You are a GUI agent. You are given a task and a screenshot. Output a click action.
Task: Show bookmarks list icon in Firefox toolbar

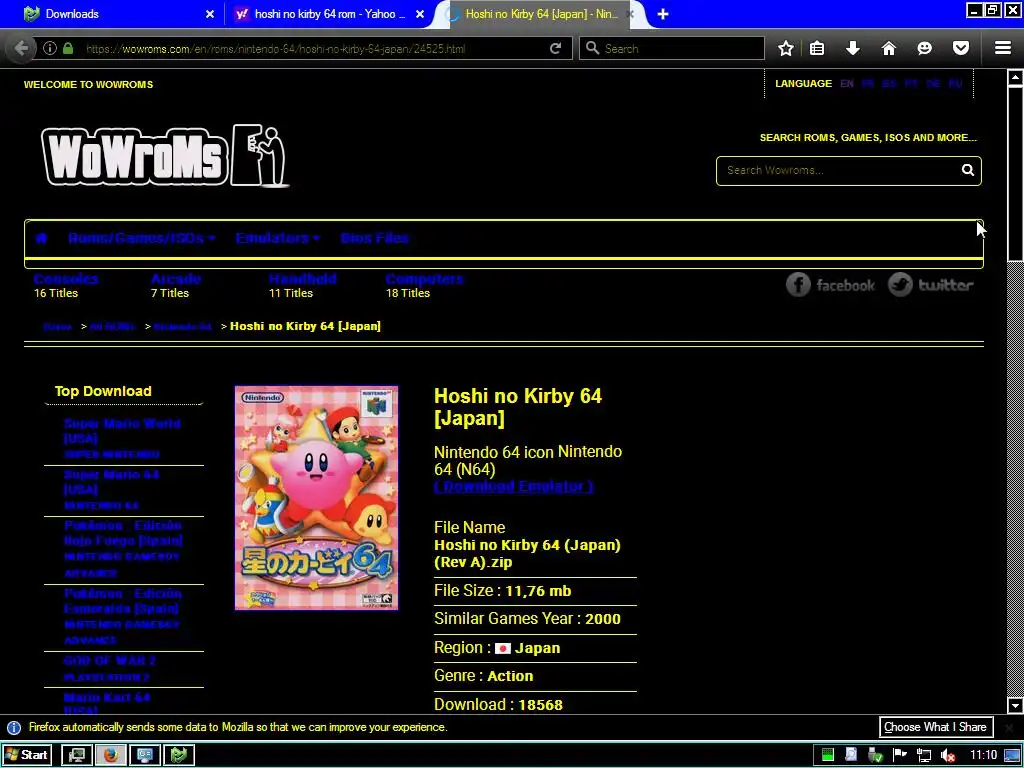click(817, 48)
